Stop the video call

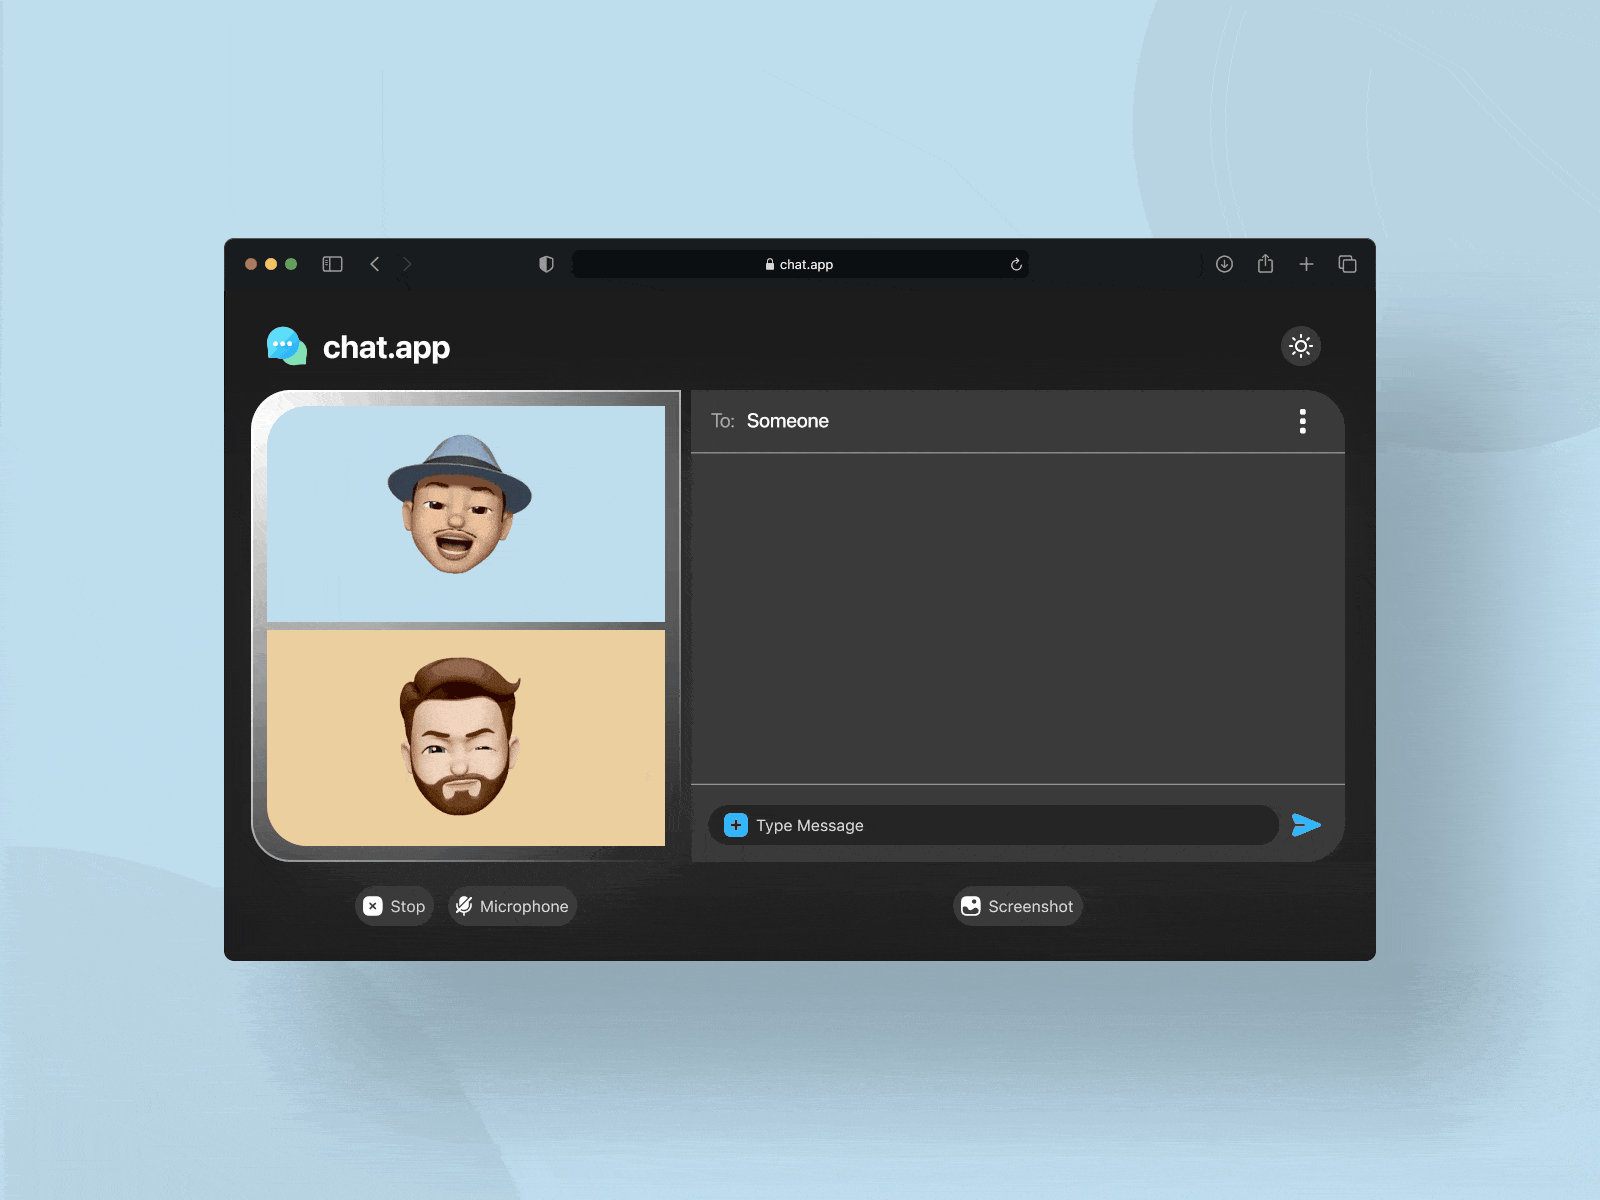pos(394,906)
